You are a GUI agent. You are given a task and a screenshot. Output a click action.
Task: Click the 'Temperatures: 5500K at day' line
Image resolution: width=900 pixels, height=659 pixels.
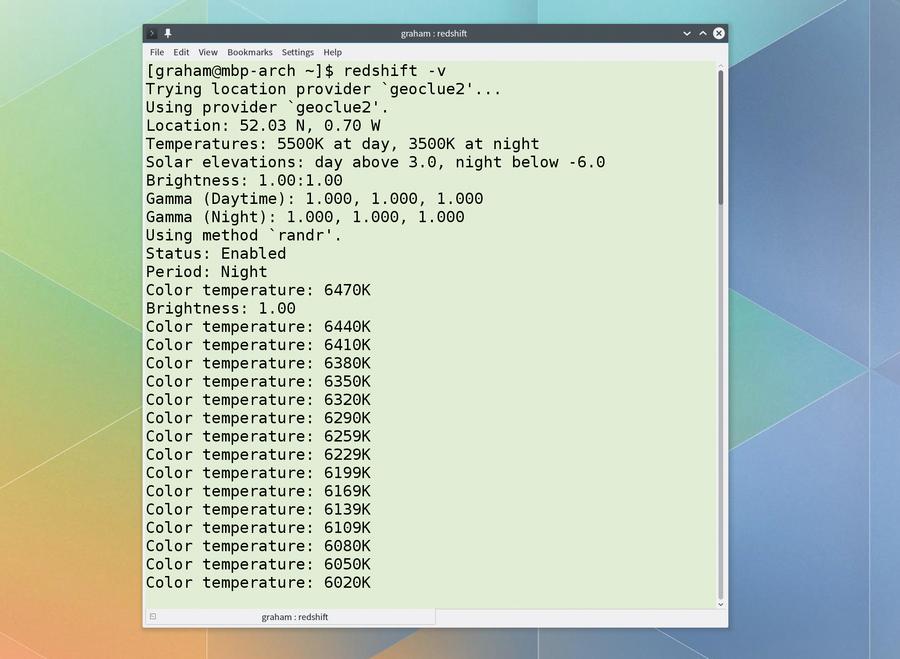pyautogui.click(x=343, y=144)
